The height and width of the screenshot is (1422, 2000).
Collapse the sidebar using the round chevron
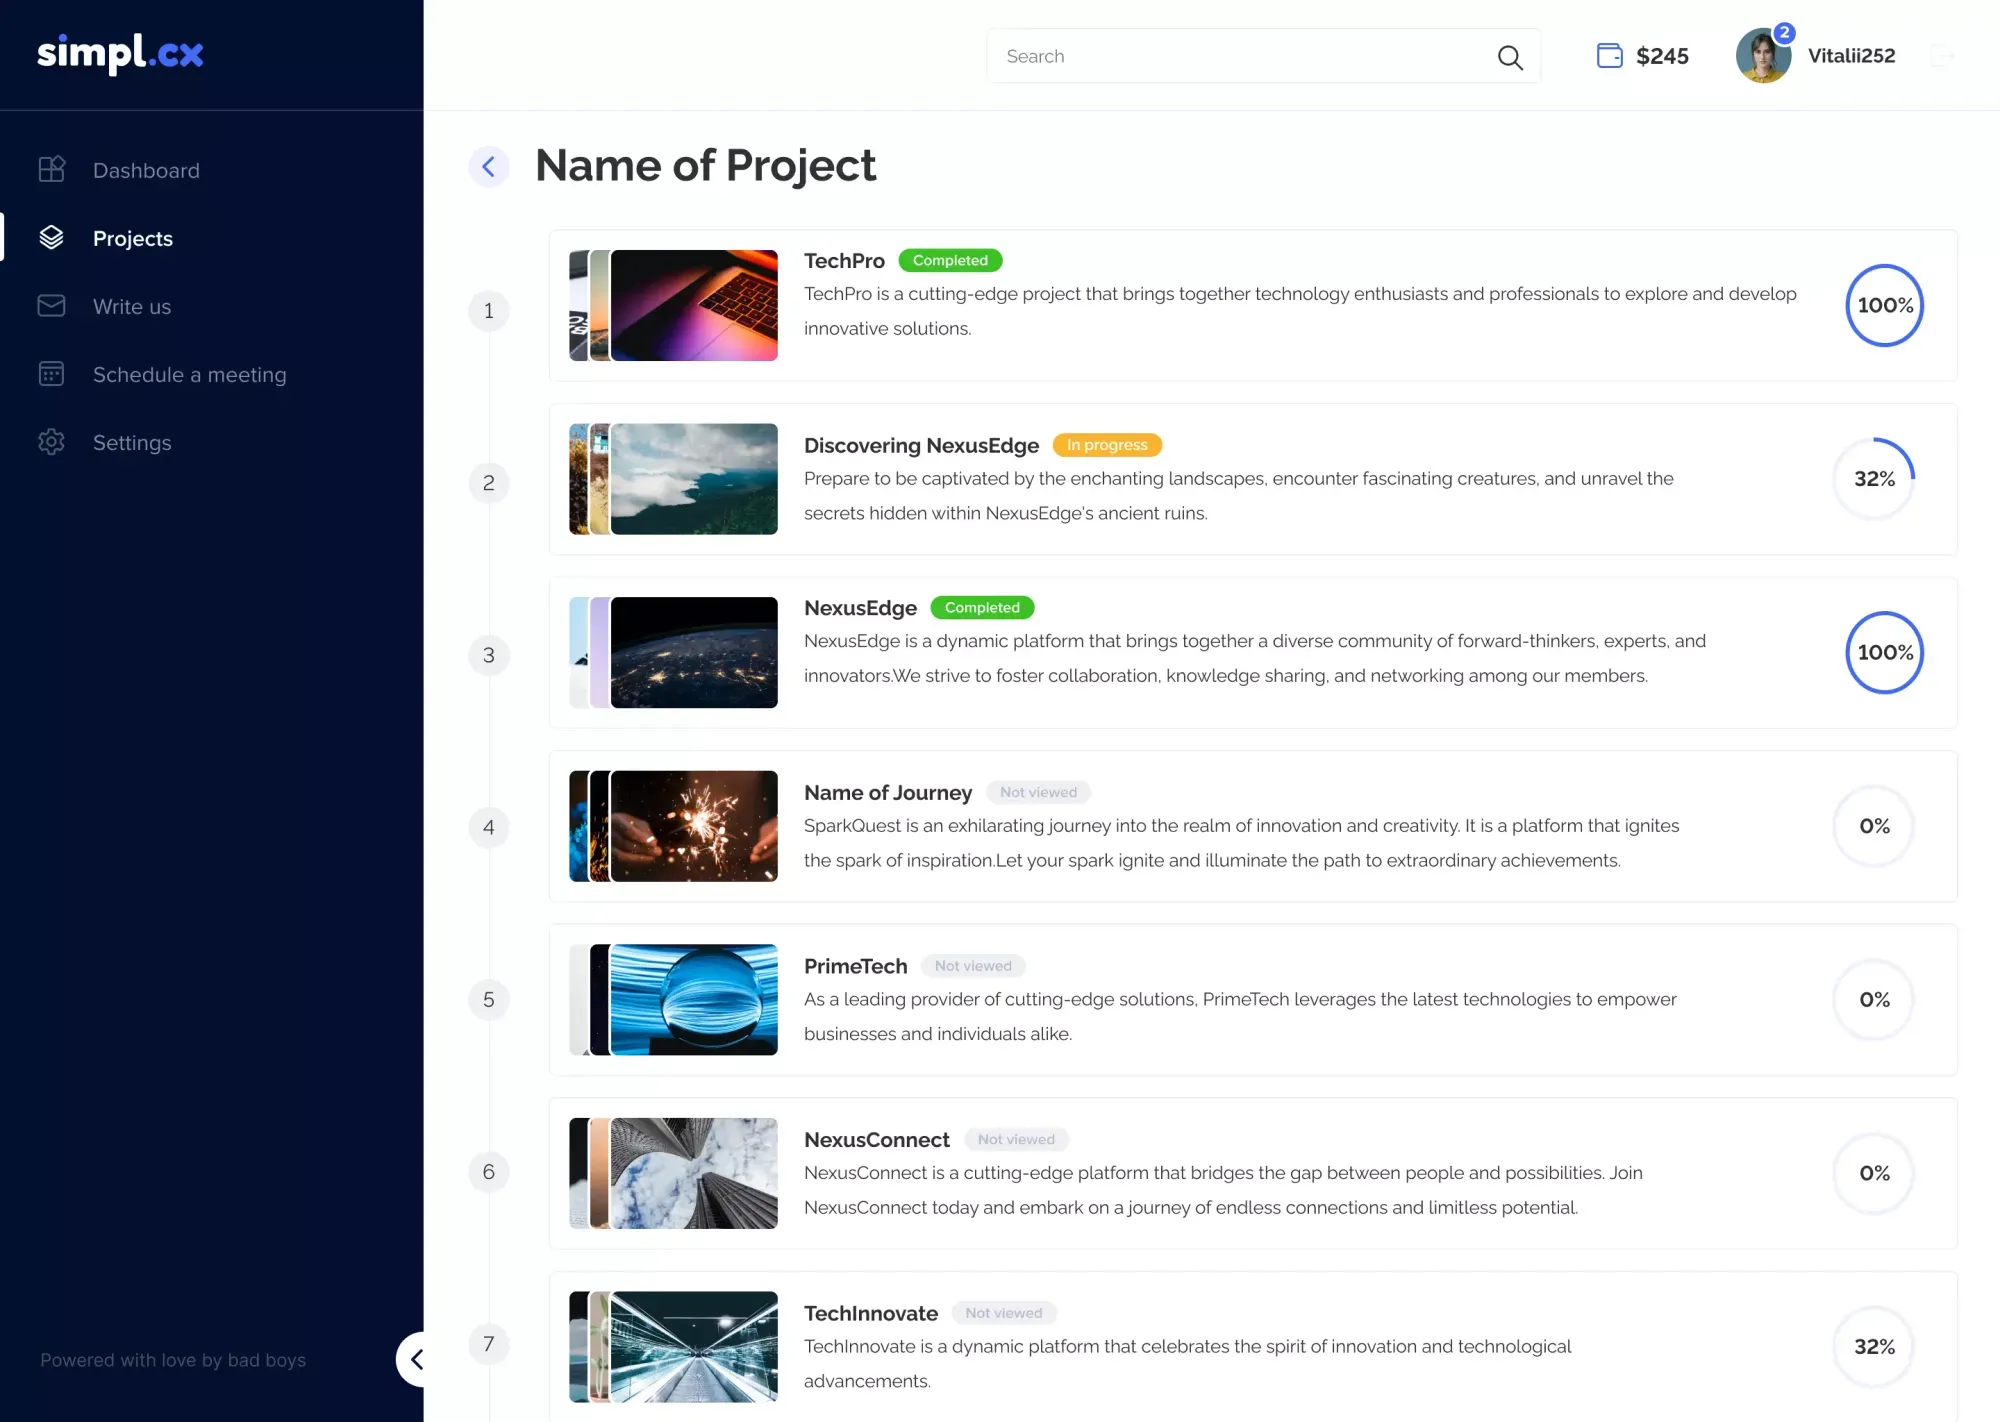pyautogui.click(x=417, y=1360)
